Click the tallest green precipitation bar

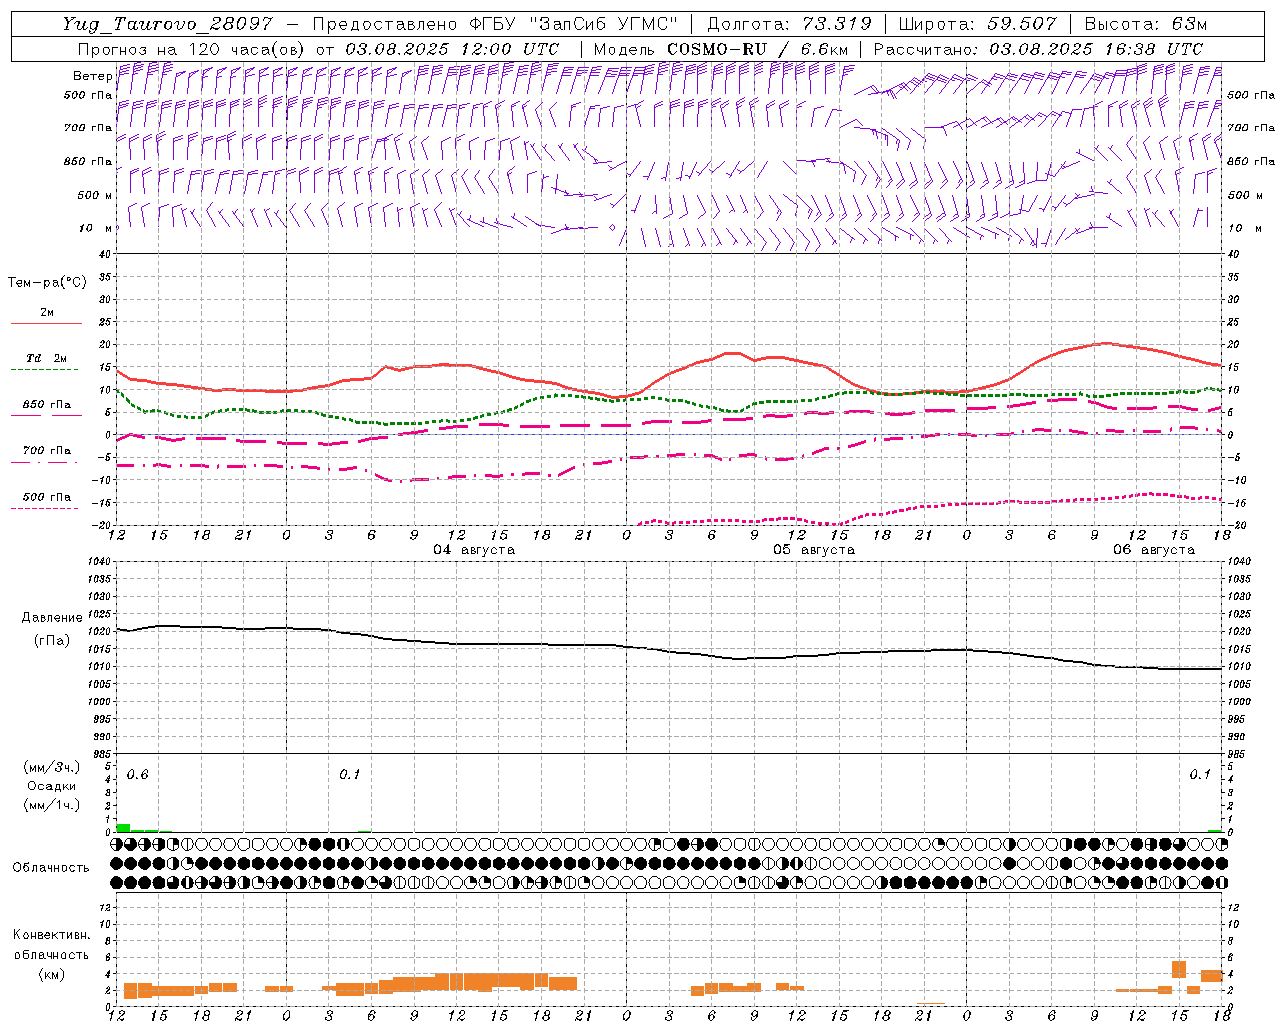pos(123,827)
